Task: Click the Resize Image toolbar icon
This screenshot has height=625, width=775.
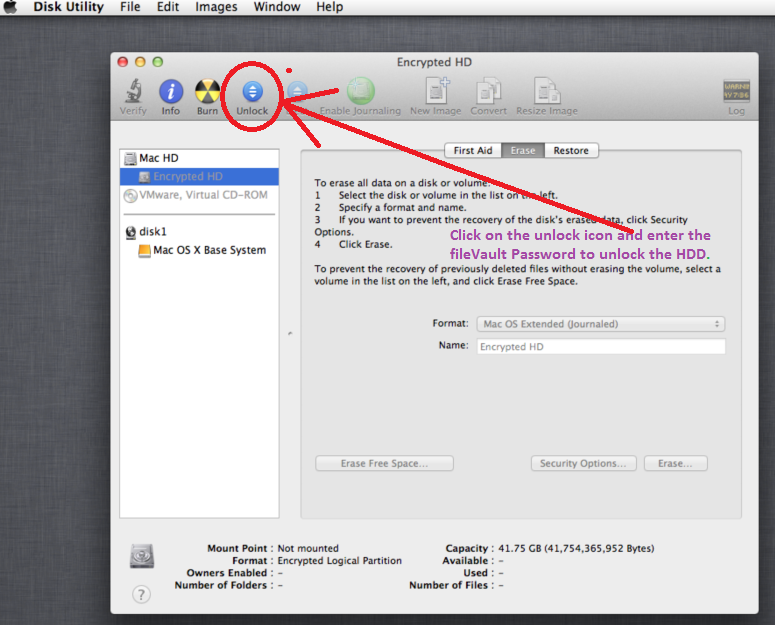Action: (x=547, y=91)
